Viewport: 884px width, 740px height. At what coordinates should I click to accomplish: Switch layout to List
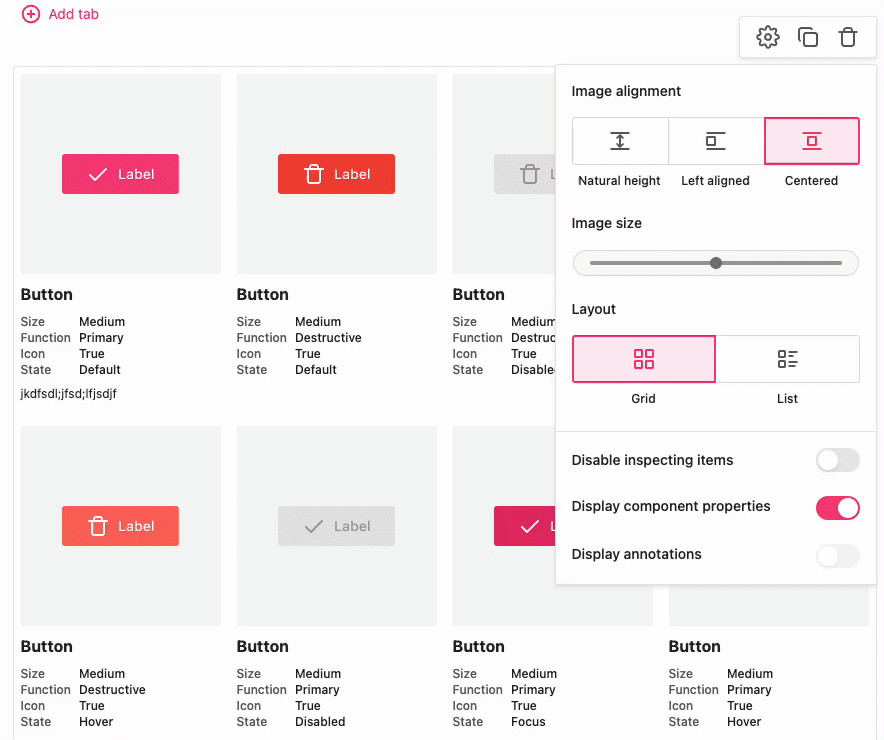tap(787, 359)
